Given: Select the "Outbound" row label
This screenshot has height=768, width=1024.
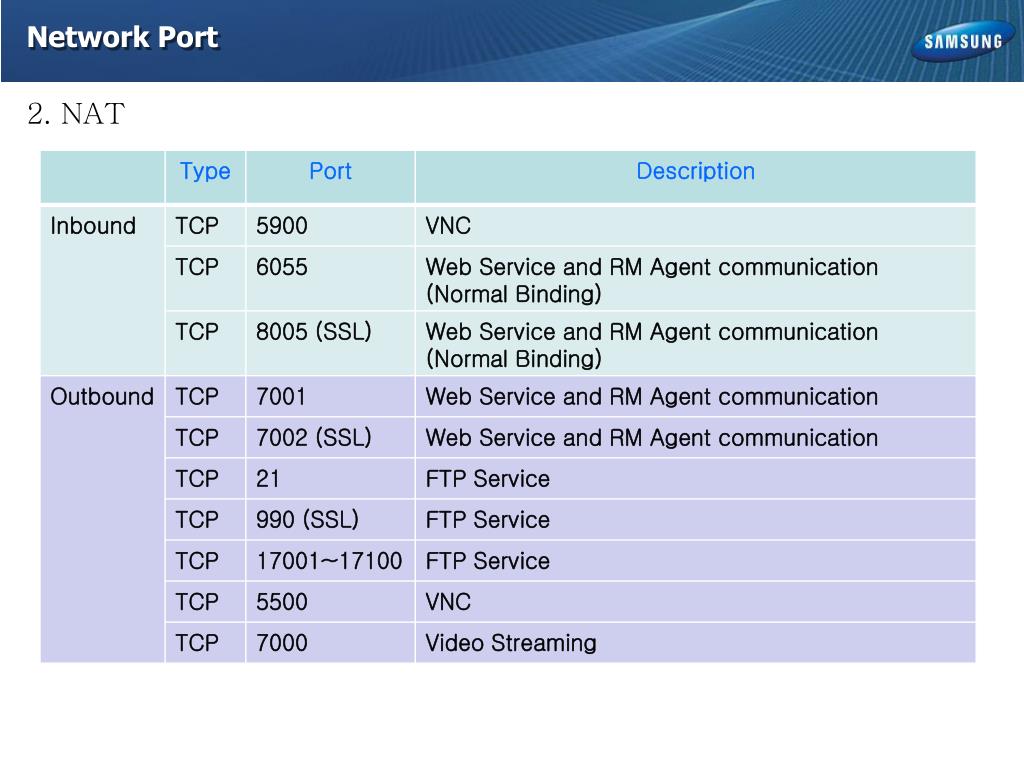Looking at the screenshot, I should point(102,397).
